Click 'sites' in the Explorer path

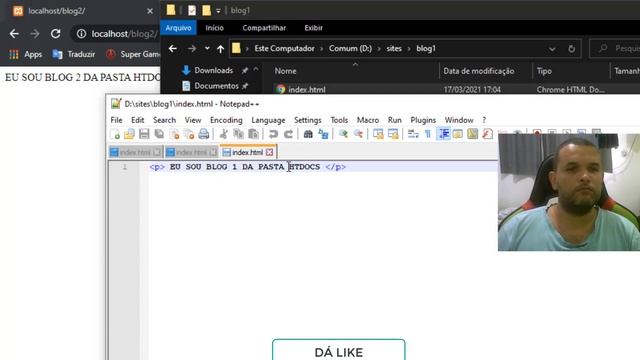[394, 49]
